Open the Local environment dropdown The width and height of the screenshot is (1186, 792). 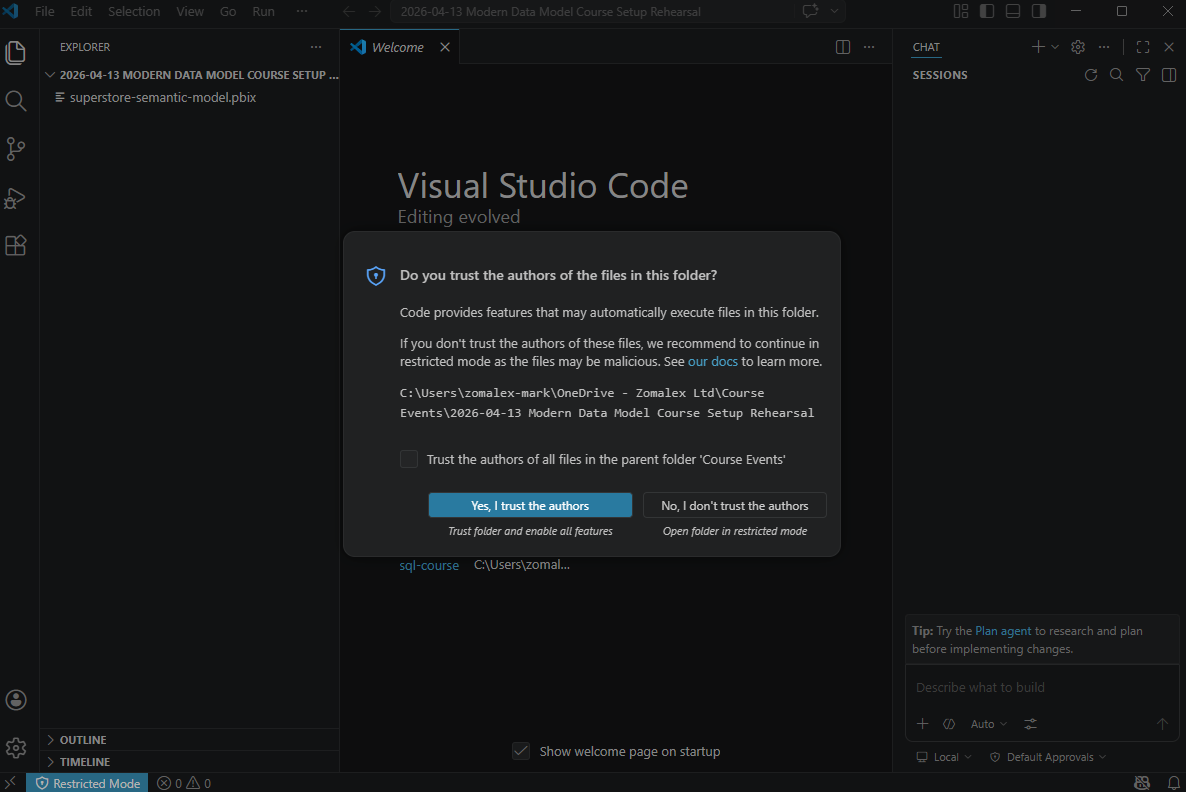(x=941, y=757)
